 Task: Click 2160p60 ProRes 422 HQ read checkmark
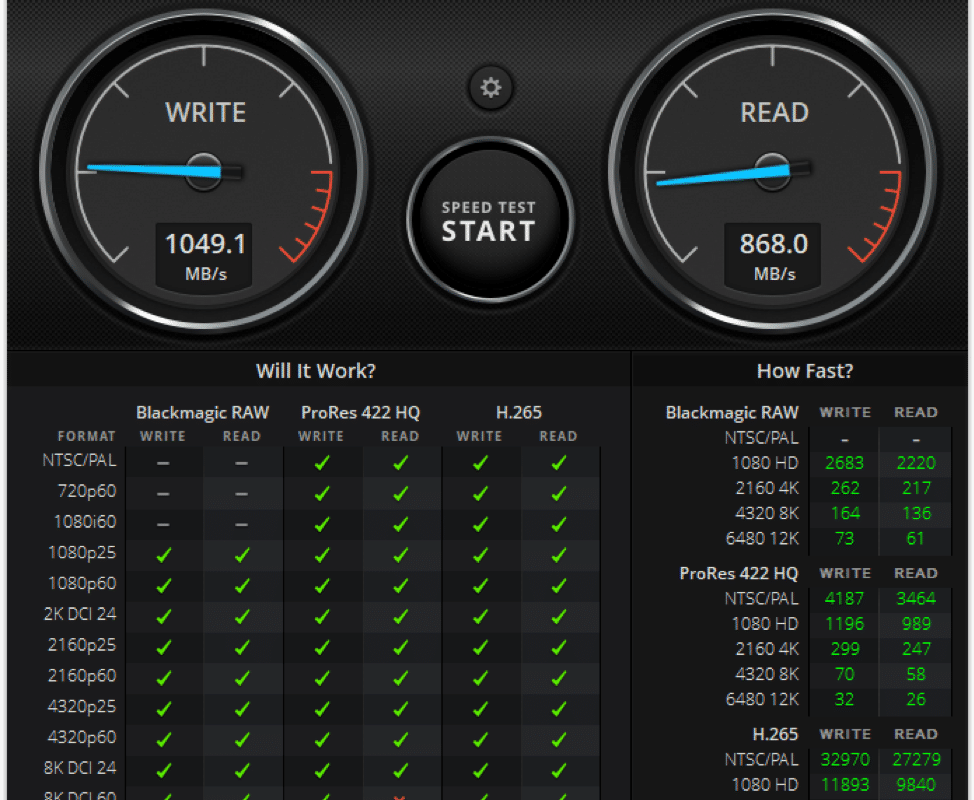coord(401,678)
